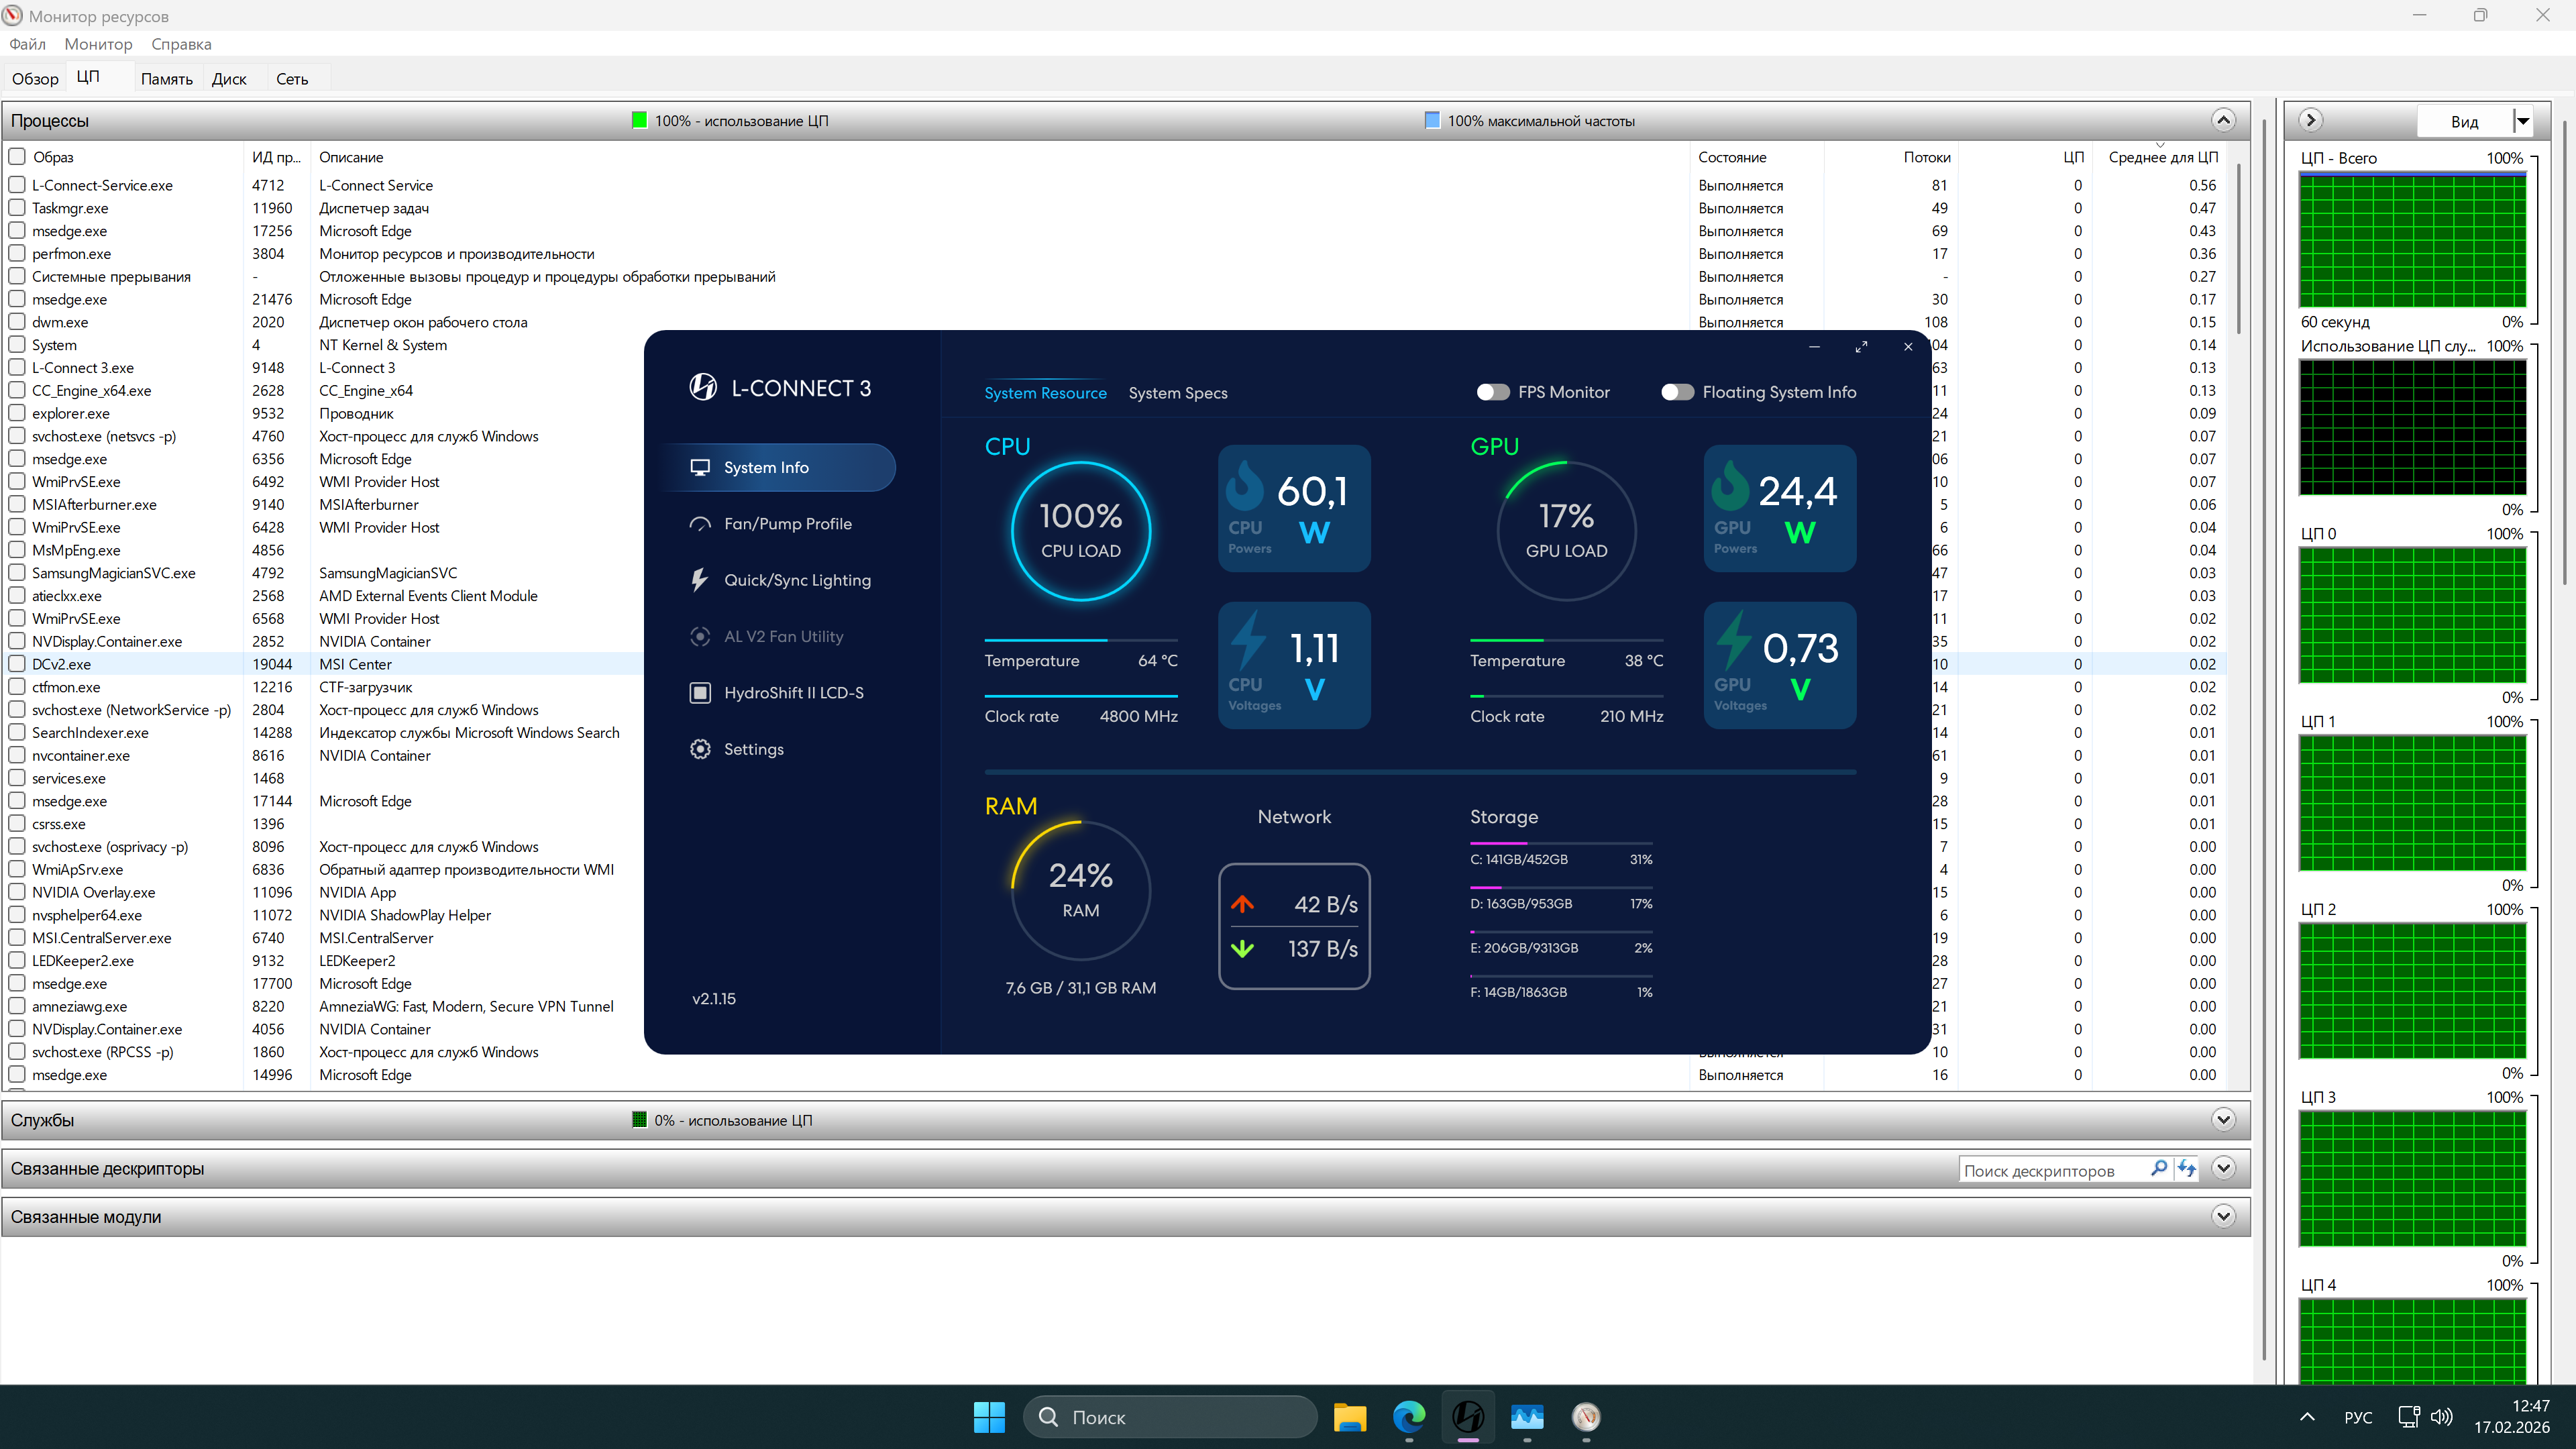The width and height of the screenshot is (2576, 1449).
Task: Check the Taskmgr.exe process checkbox
Action: pos(17,208)
